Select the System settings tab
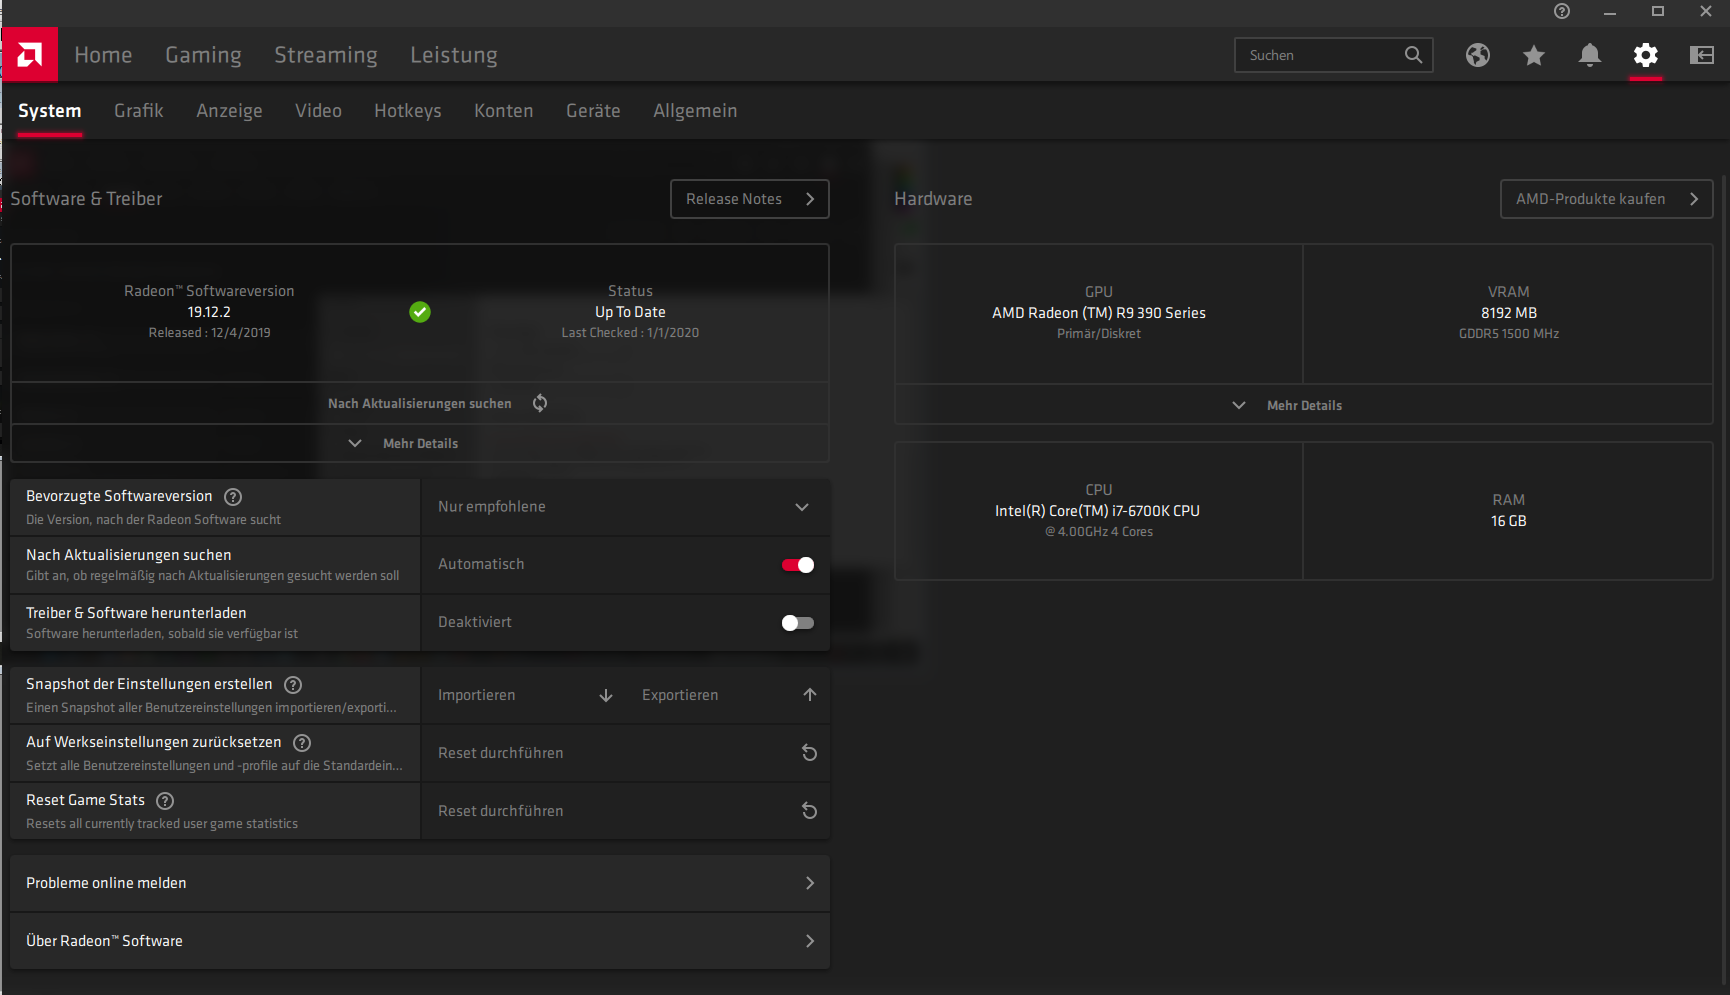This screenshot has height=995, width=1730. click(50, 111)
